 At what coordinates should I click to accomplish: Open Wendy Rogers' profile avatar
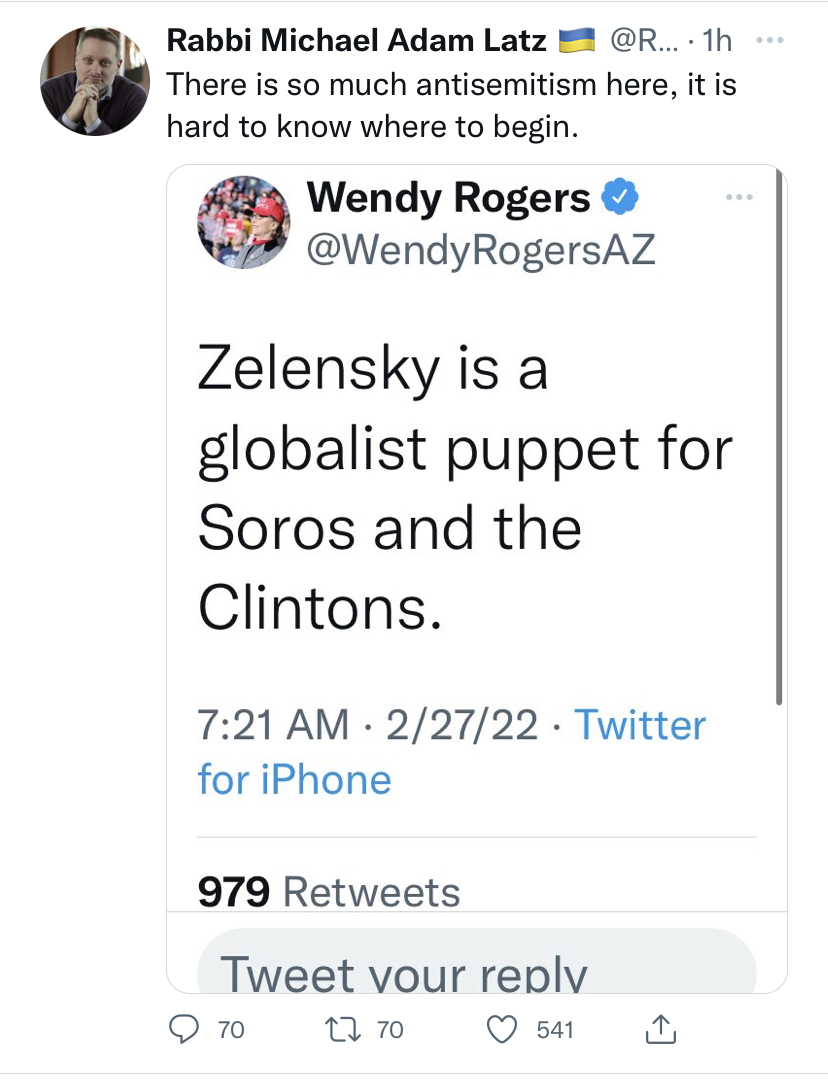[x=244, y=223]
